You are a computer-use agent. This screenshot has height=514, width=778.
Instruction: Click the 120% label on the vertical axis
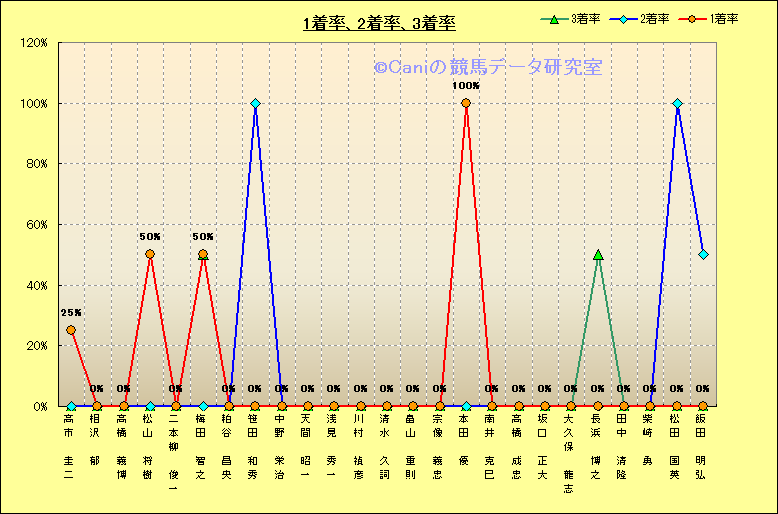coord(34,43)
